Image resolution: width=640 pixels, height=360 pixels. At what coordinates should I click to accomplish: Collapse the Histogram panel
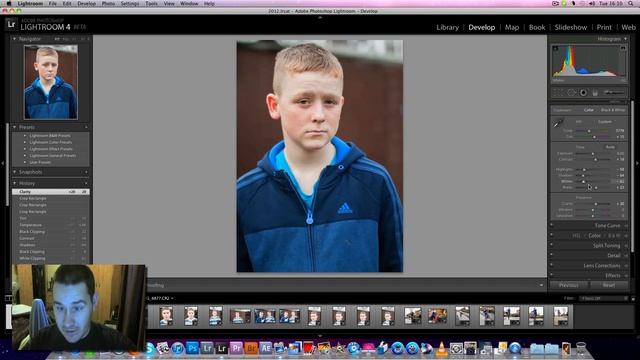coord(626,39)
